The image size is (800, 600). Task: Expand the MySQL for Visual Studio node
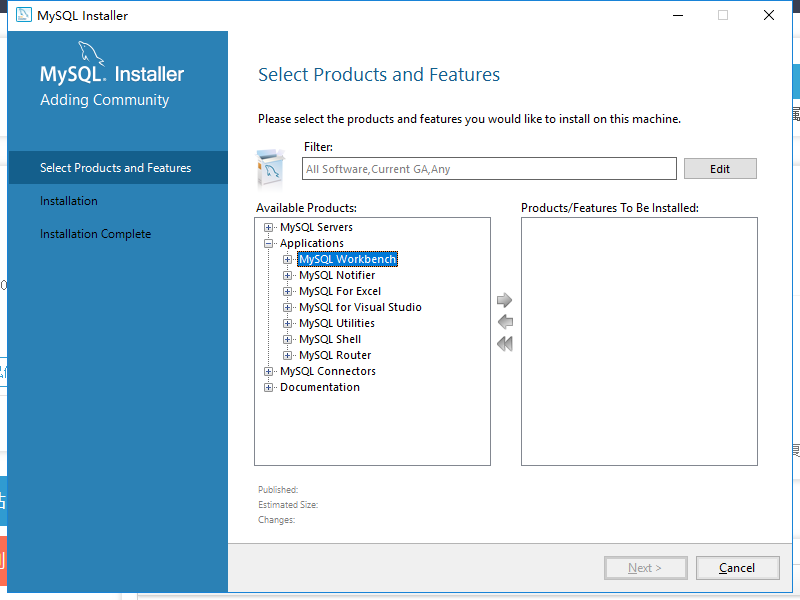[287, 307]
